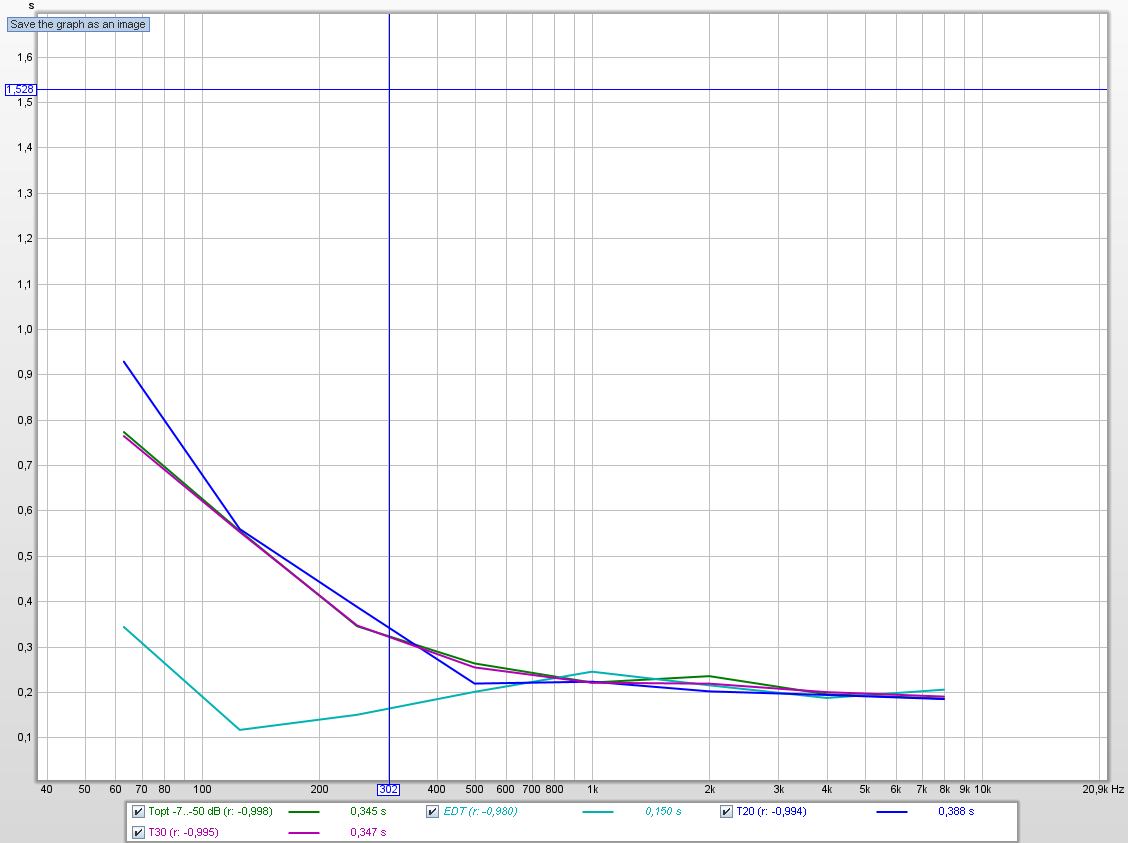Click the EDT value 0,150 s

[663, 812]
